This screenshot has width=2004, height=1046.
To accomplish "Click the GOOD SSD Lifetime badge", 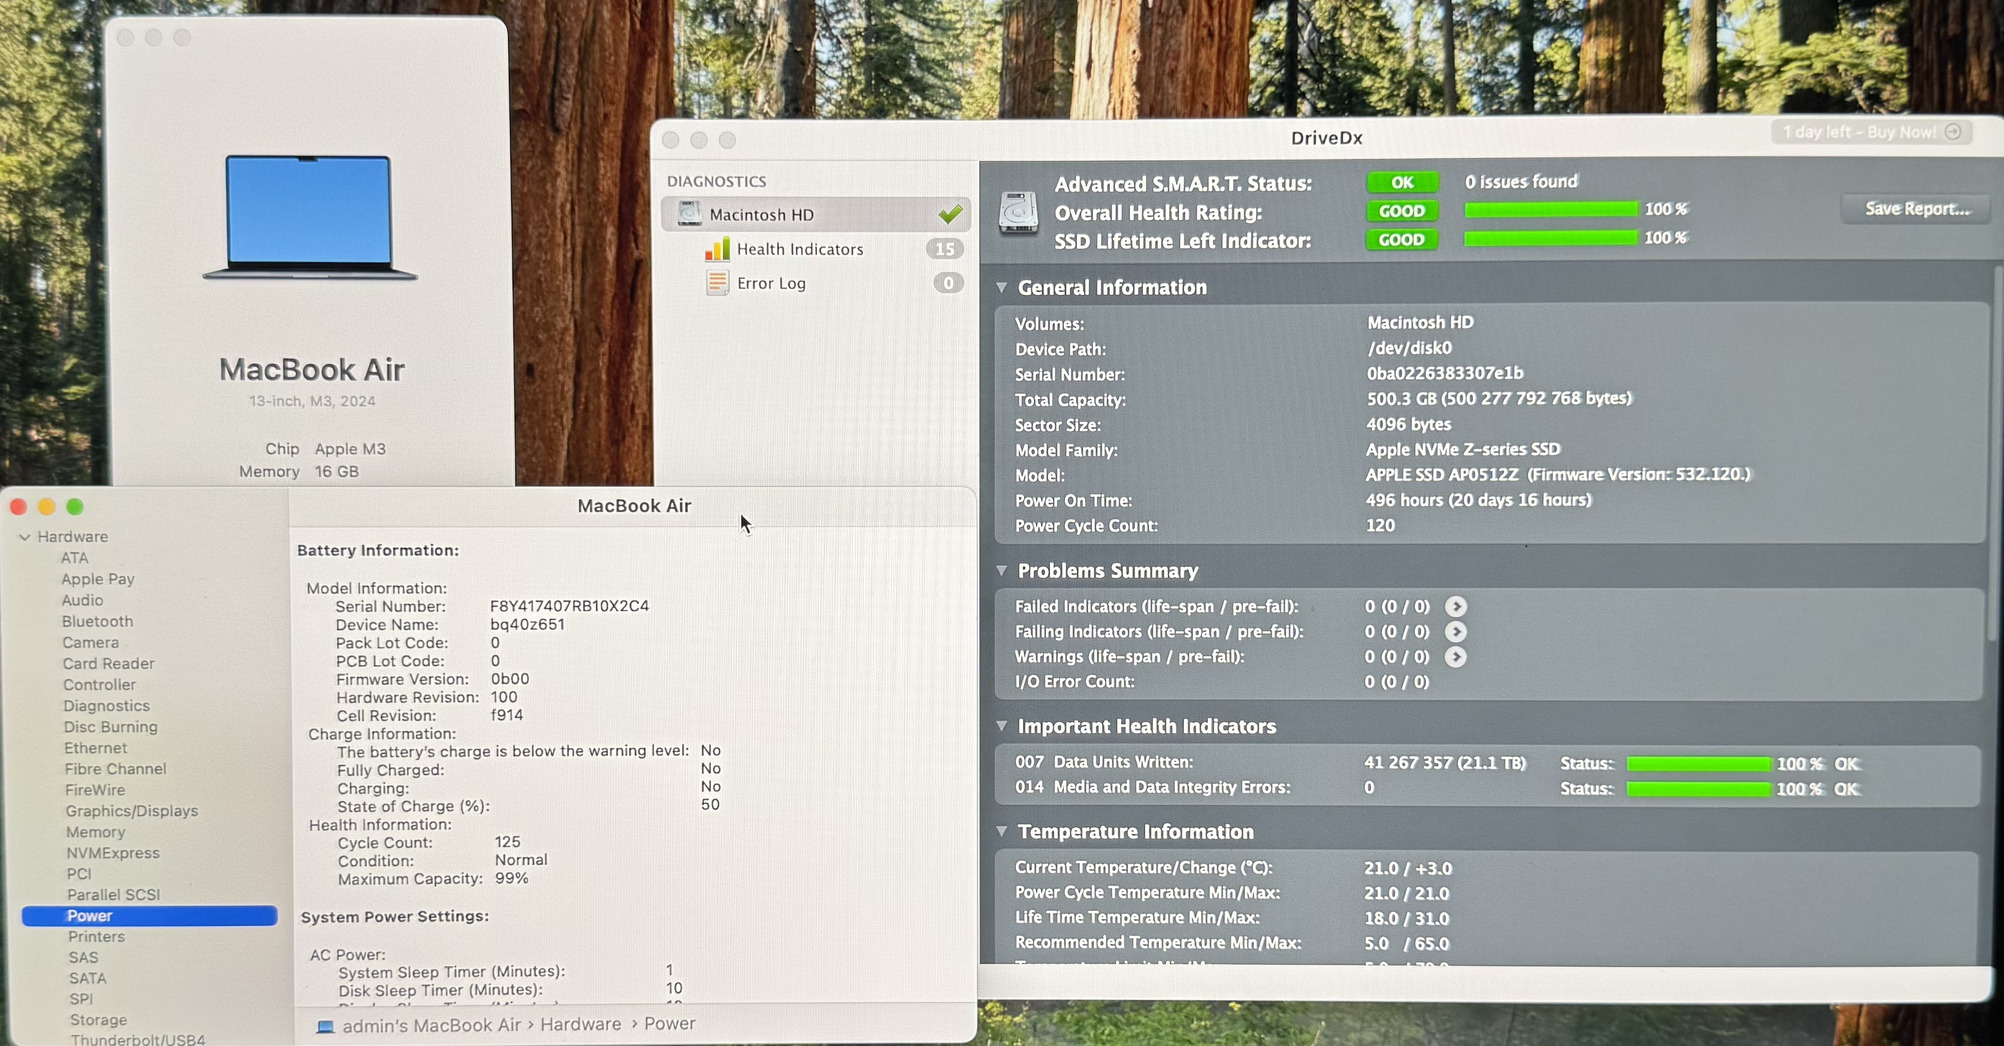I will (1402, 240).
